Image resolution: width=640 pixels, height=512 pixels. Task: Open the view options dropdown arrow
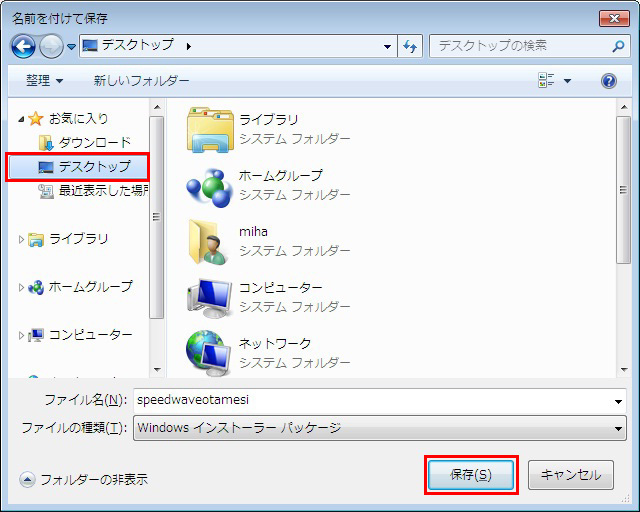(x=568, y=81)
